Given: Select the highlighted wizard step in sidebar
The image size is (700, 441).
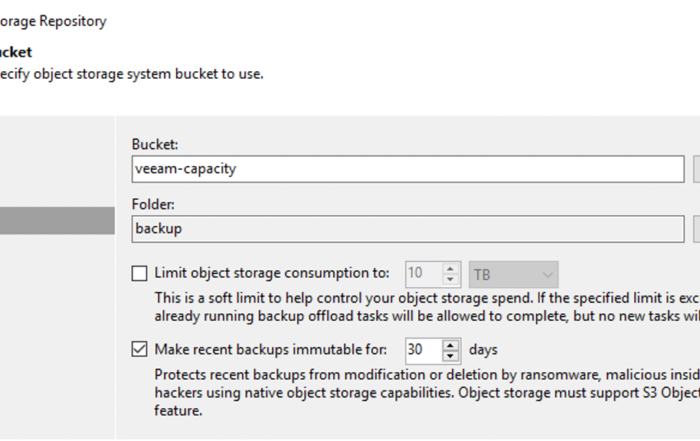Looking at the screenshot, I should point(57,220).
